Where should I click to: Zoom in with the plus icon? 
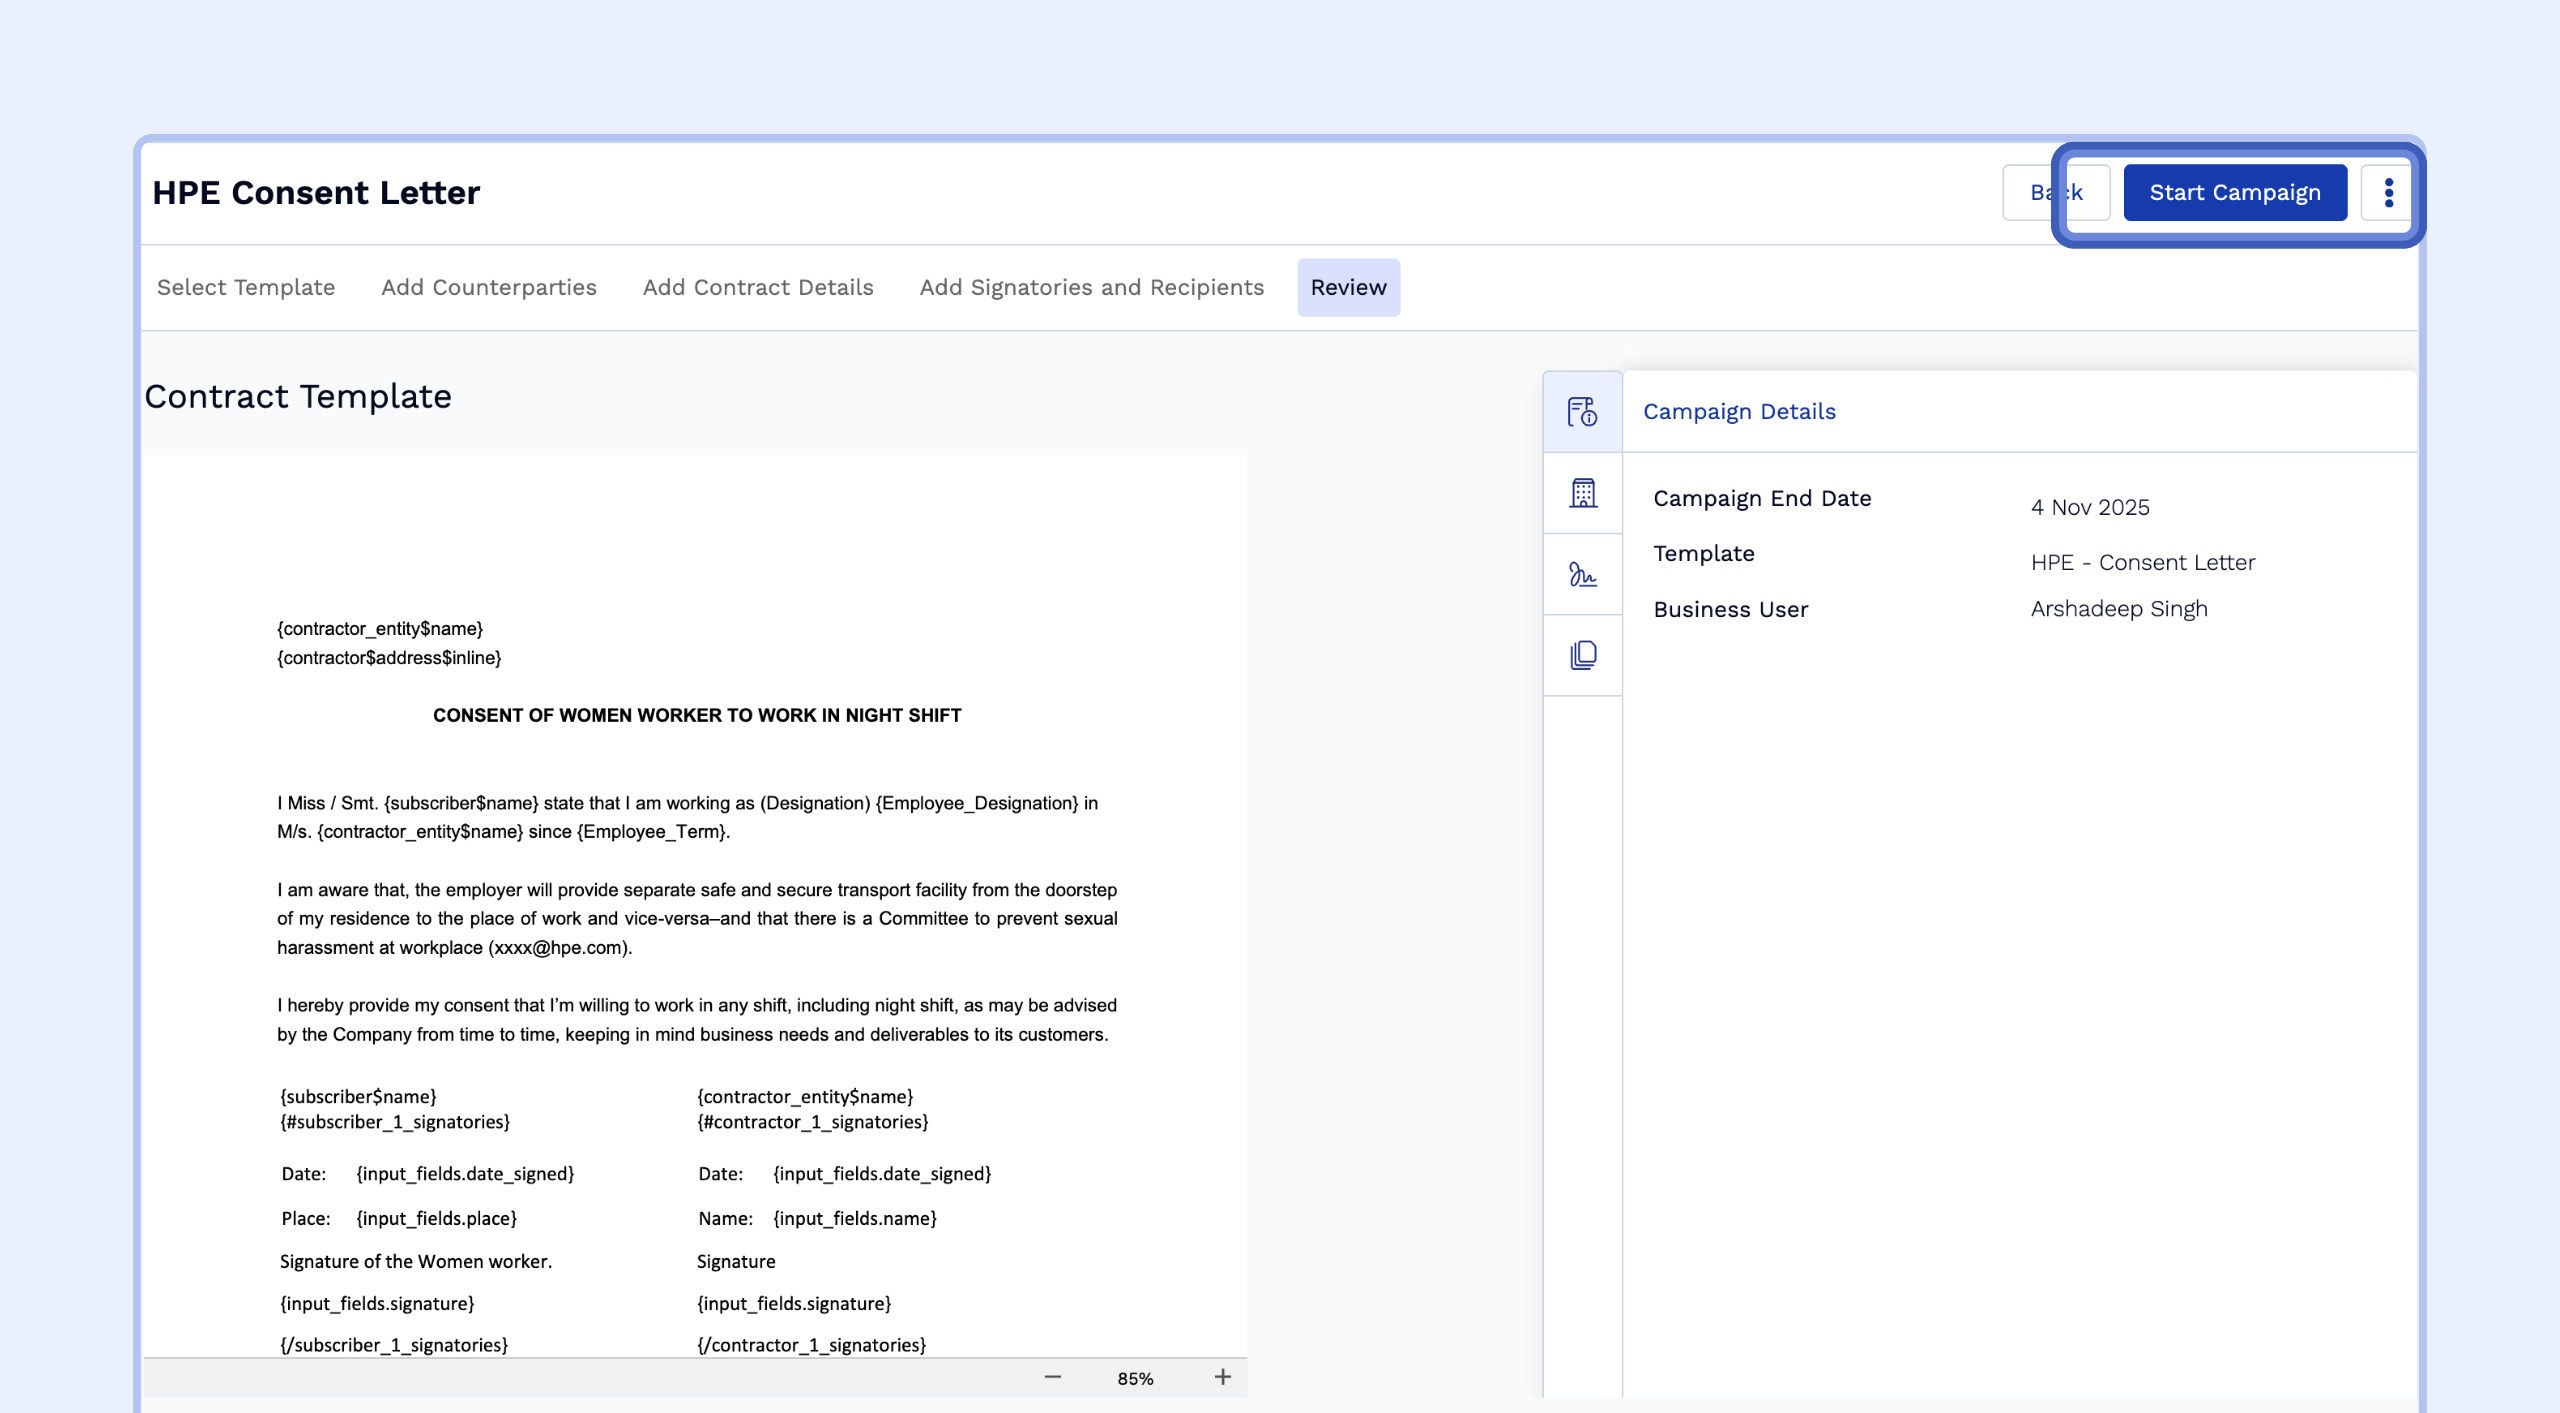pyautogui.click(x=1222, y=1377)
